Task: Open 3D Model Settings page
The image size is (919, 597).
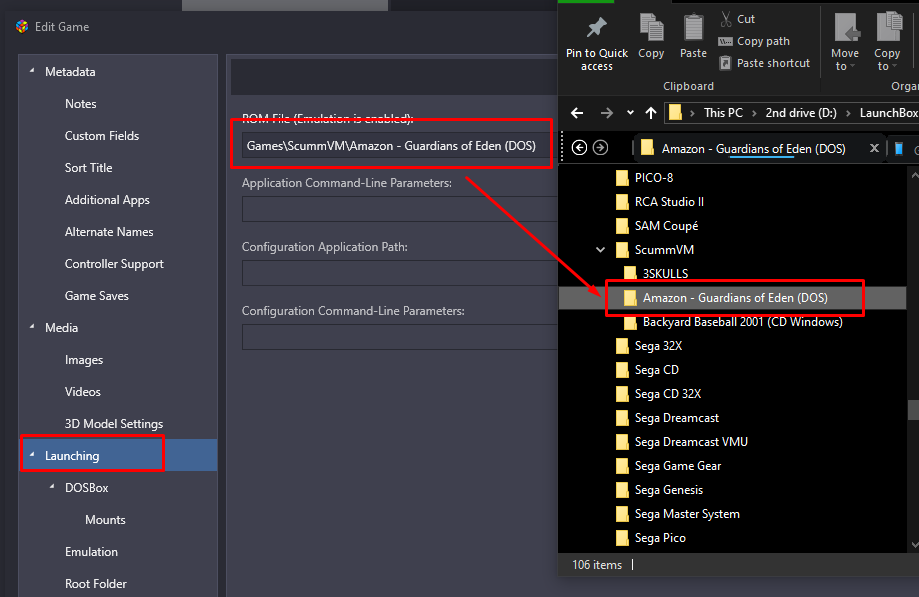Action: 114,424
